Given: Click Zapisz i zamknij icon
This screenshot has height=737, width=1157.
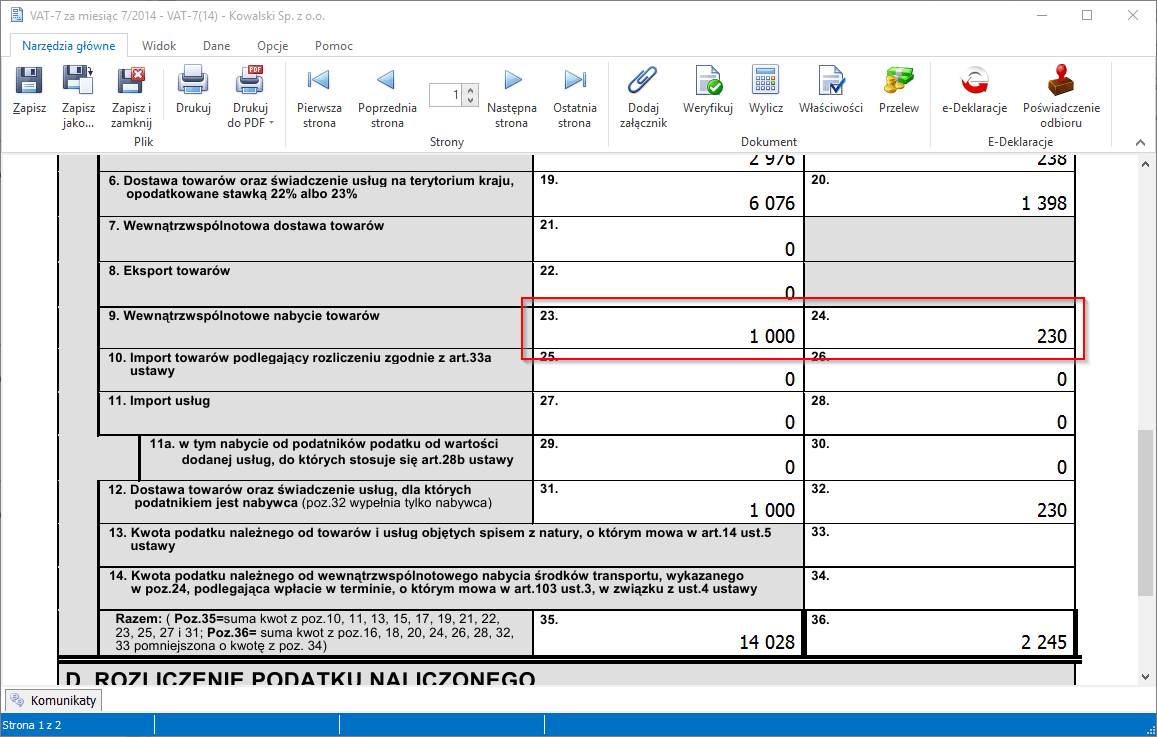Looking at the screenshot, I should pyautogui.click(x=131, y=82).
